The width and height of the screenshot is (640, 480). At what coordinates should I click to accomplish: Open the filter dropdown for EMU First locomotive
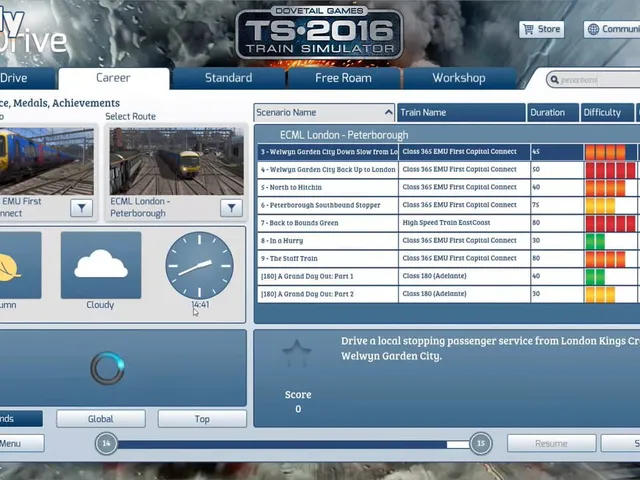click(82, 208)
